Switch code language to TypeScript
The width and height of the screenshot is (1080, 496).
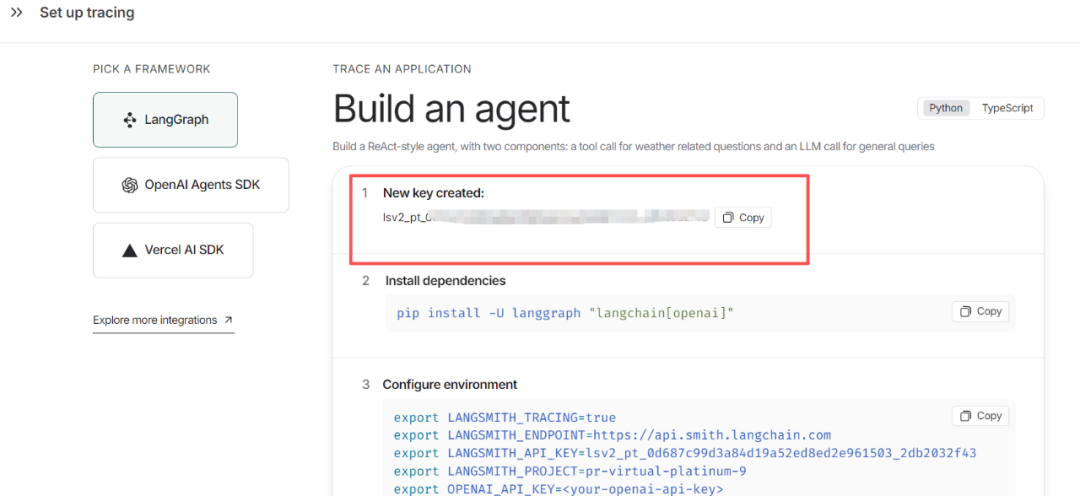click(x=1007, y=108)
